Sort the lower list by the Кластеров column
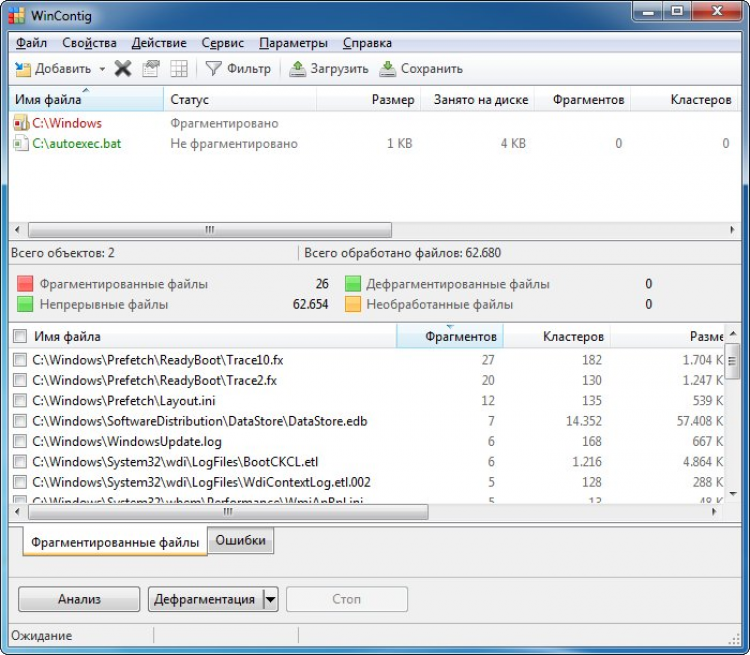 click(x=556, y=336)
